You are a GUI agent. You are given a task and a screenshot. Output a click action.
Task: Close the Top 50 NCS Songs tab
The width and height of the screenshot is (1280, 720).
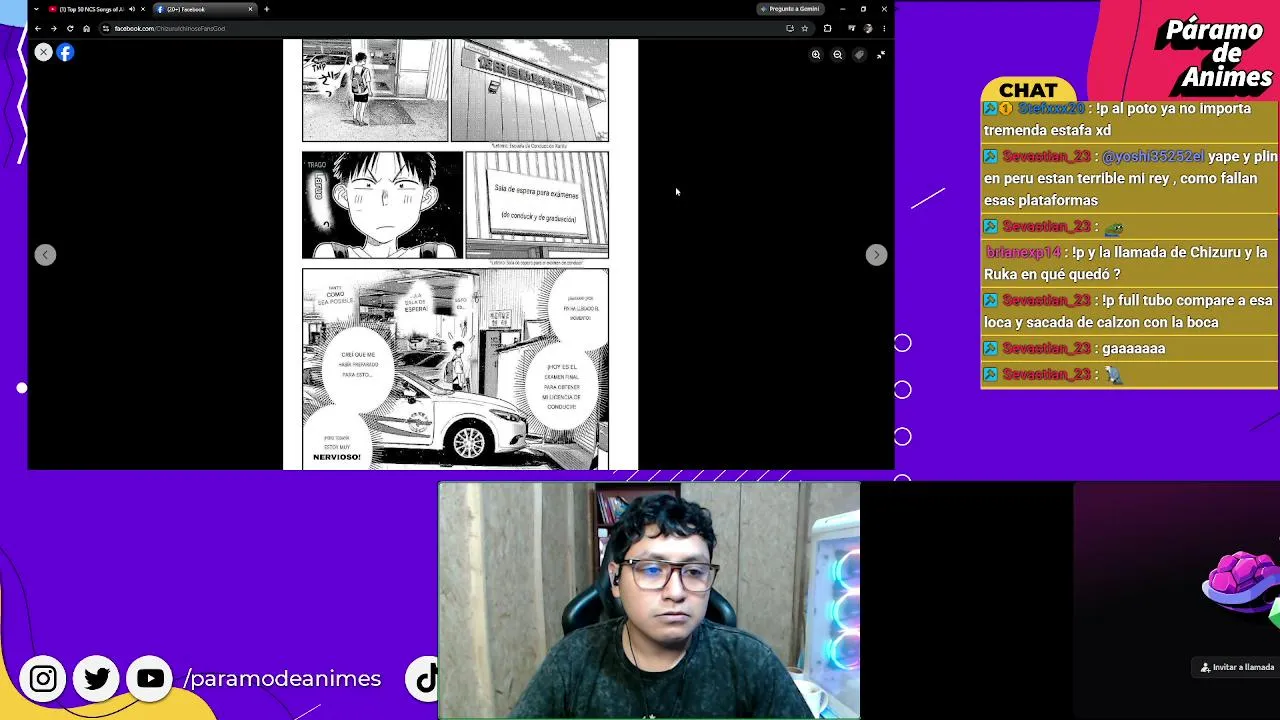coord(142,9)
